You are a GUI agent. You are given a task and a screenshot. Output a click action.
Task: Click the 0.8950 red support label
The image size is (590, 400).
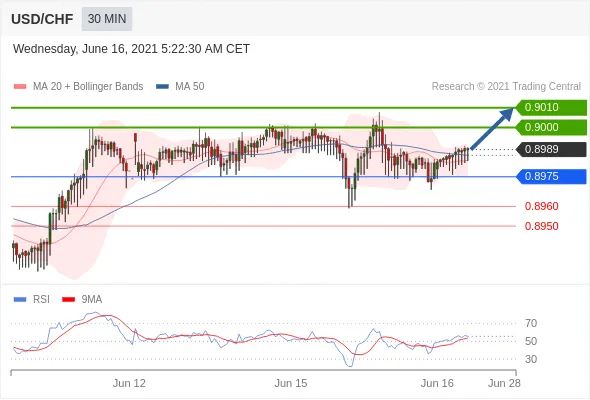point(541,226)
